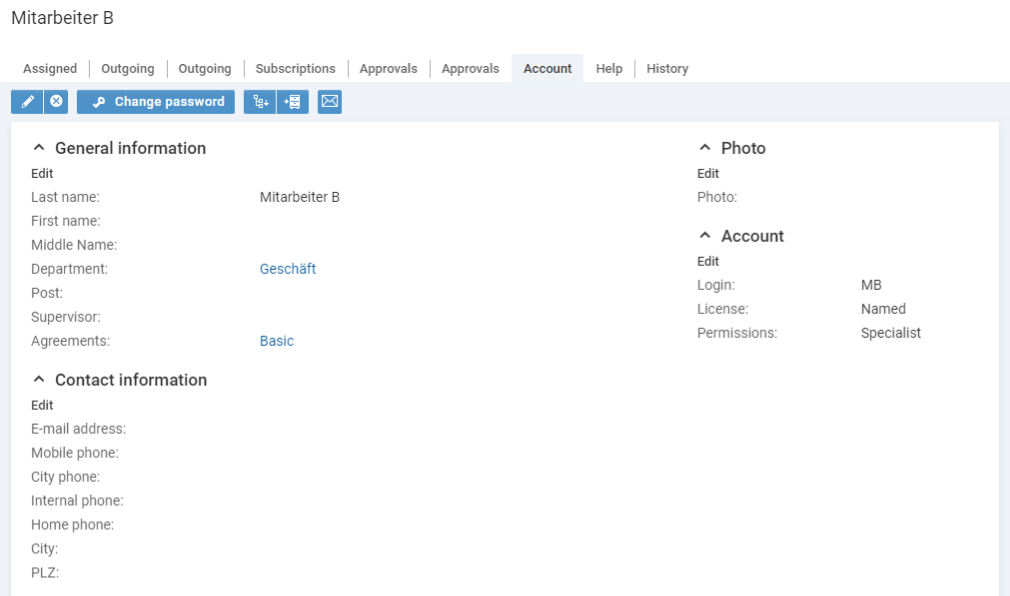Click Edit under the Account section heading
The image size is (1010, 596).
708,261
